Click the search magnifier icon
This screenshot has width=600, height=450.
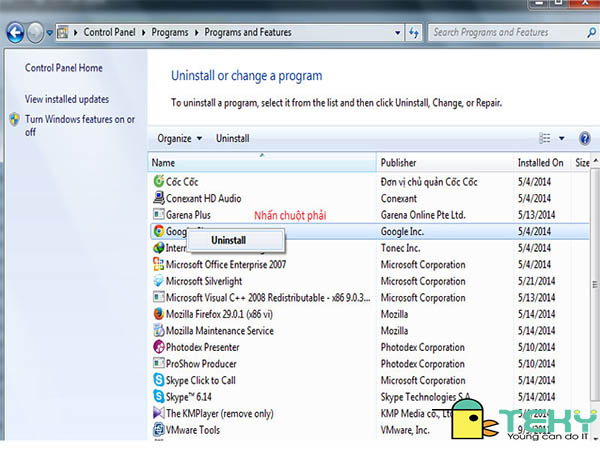coord(591,33)
